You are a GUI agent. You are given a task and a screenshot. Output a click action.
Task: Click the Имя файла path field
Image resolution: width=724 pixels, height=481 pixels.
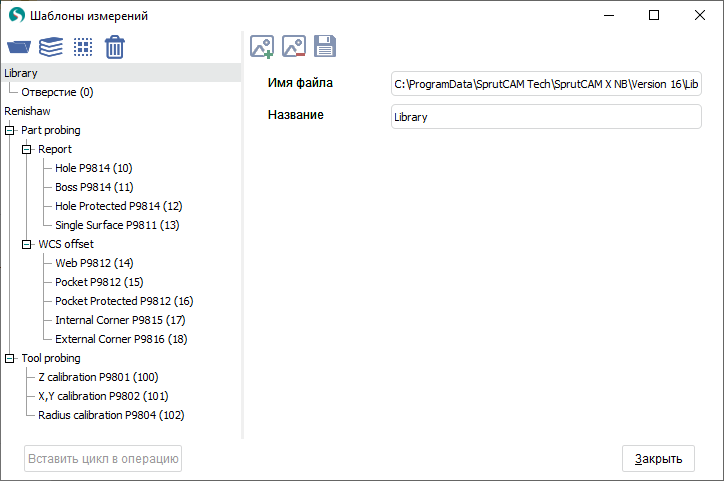(x=546, y=84)
